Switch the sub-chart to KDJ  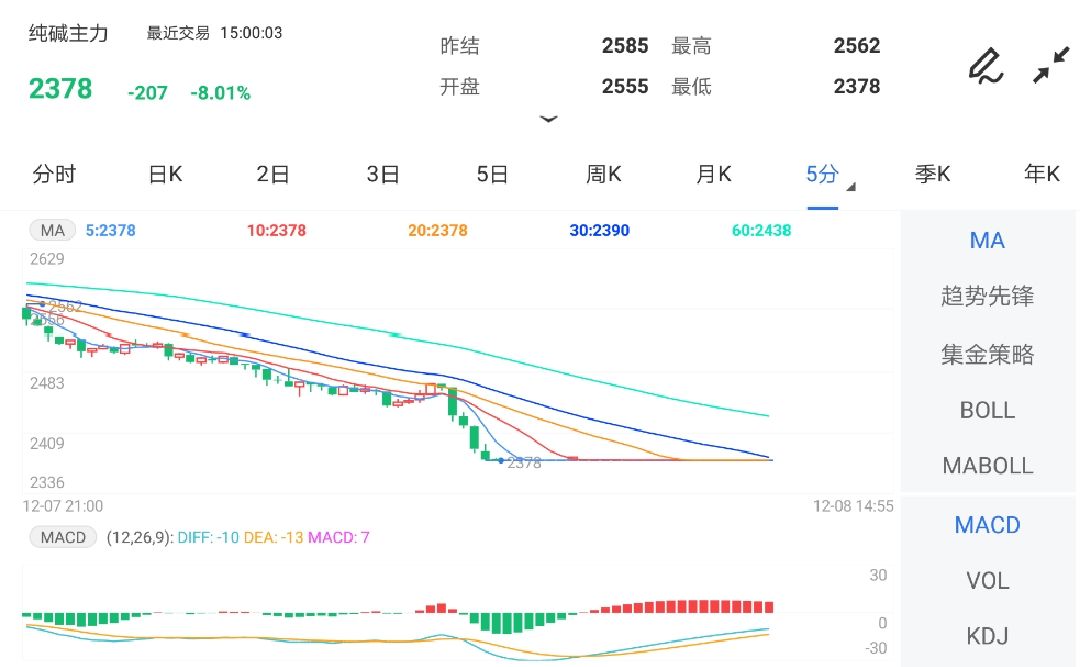[987, 636]
